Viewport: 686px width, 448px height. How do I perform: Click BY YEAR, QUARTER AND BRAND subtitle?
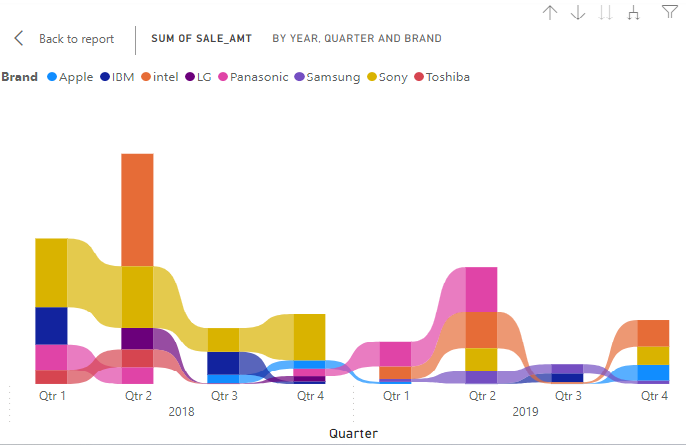357,39
